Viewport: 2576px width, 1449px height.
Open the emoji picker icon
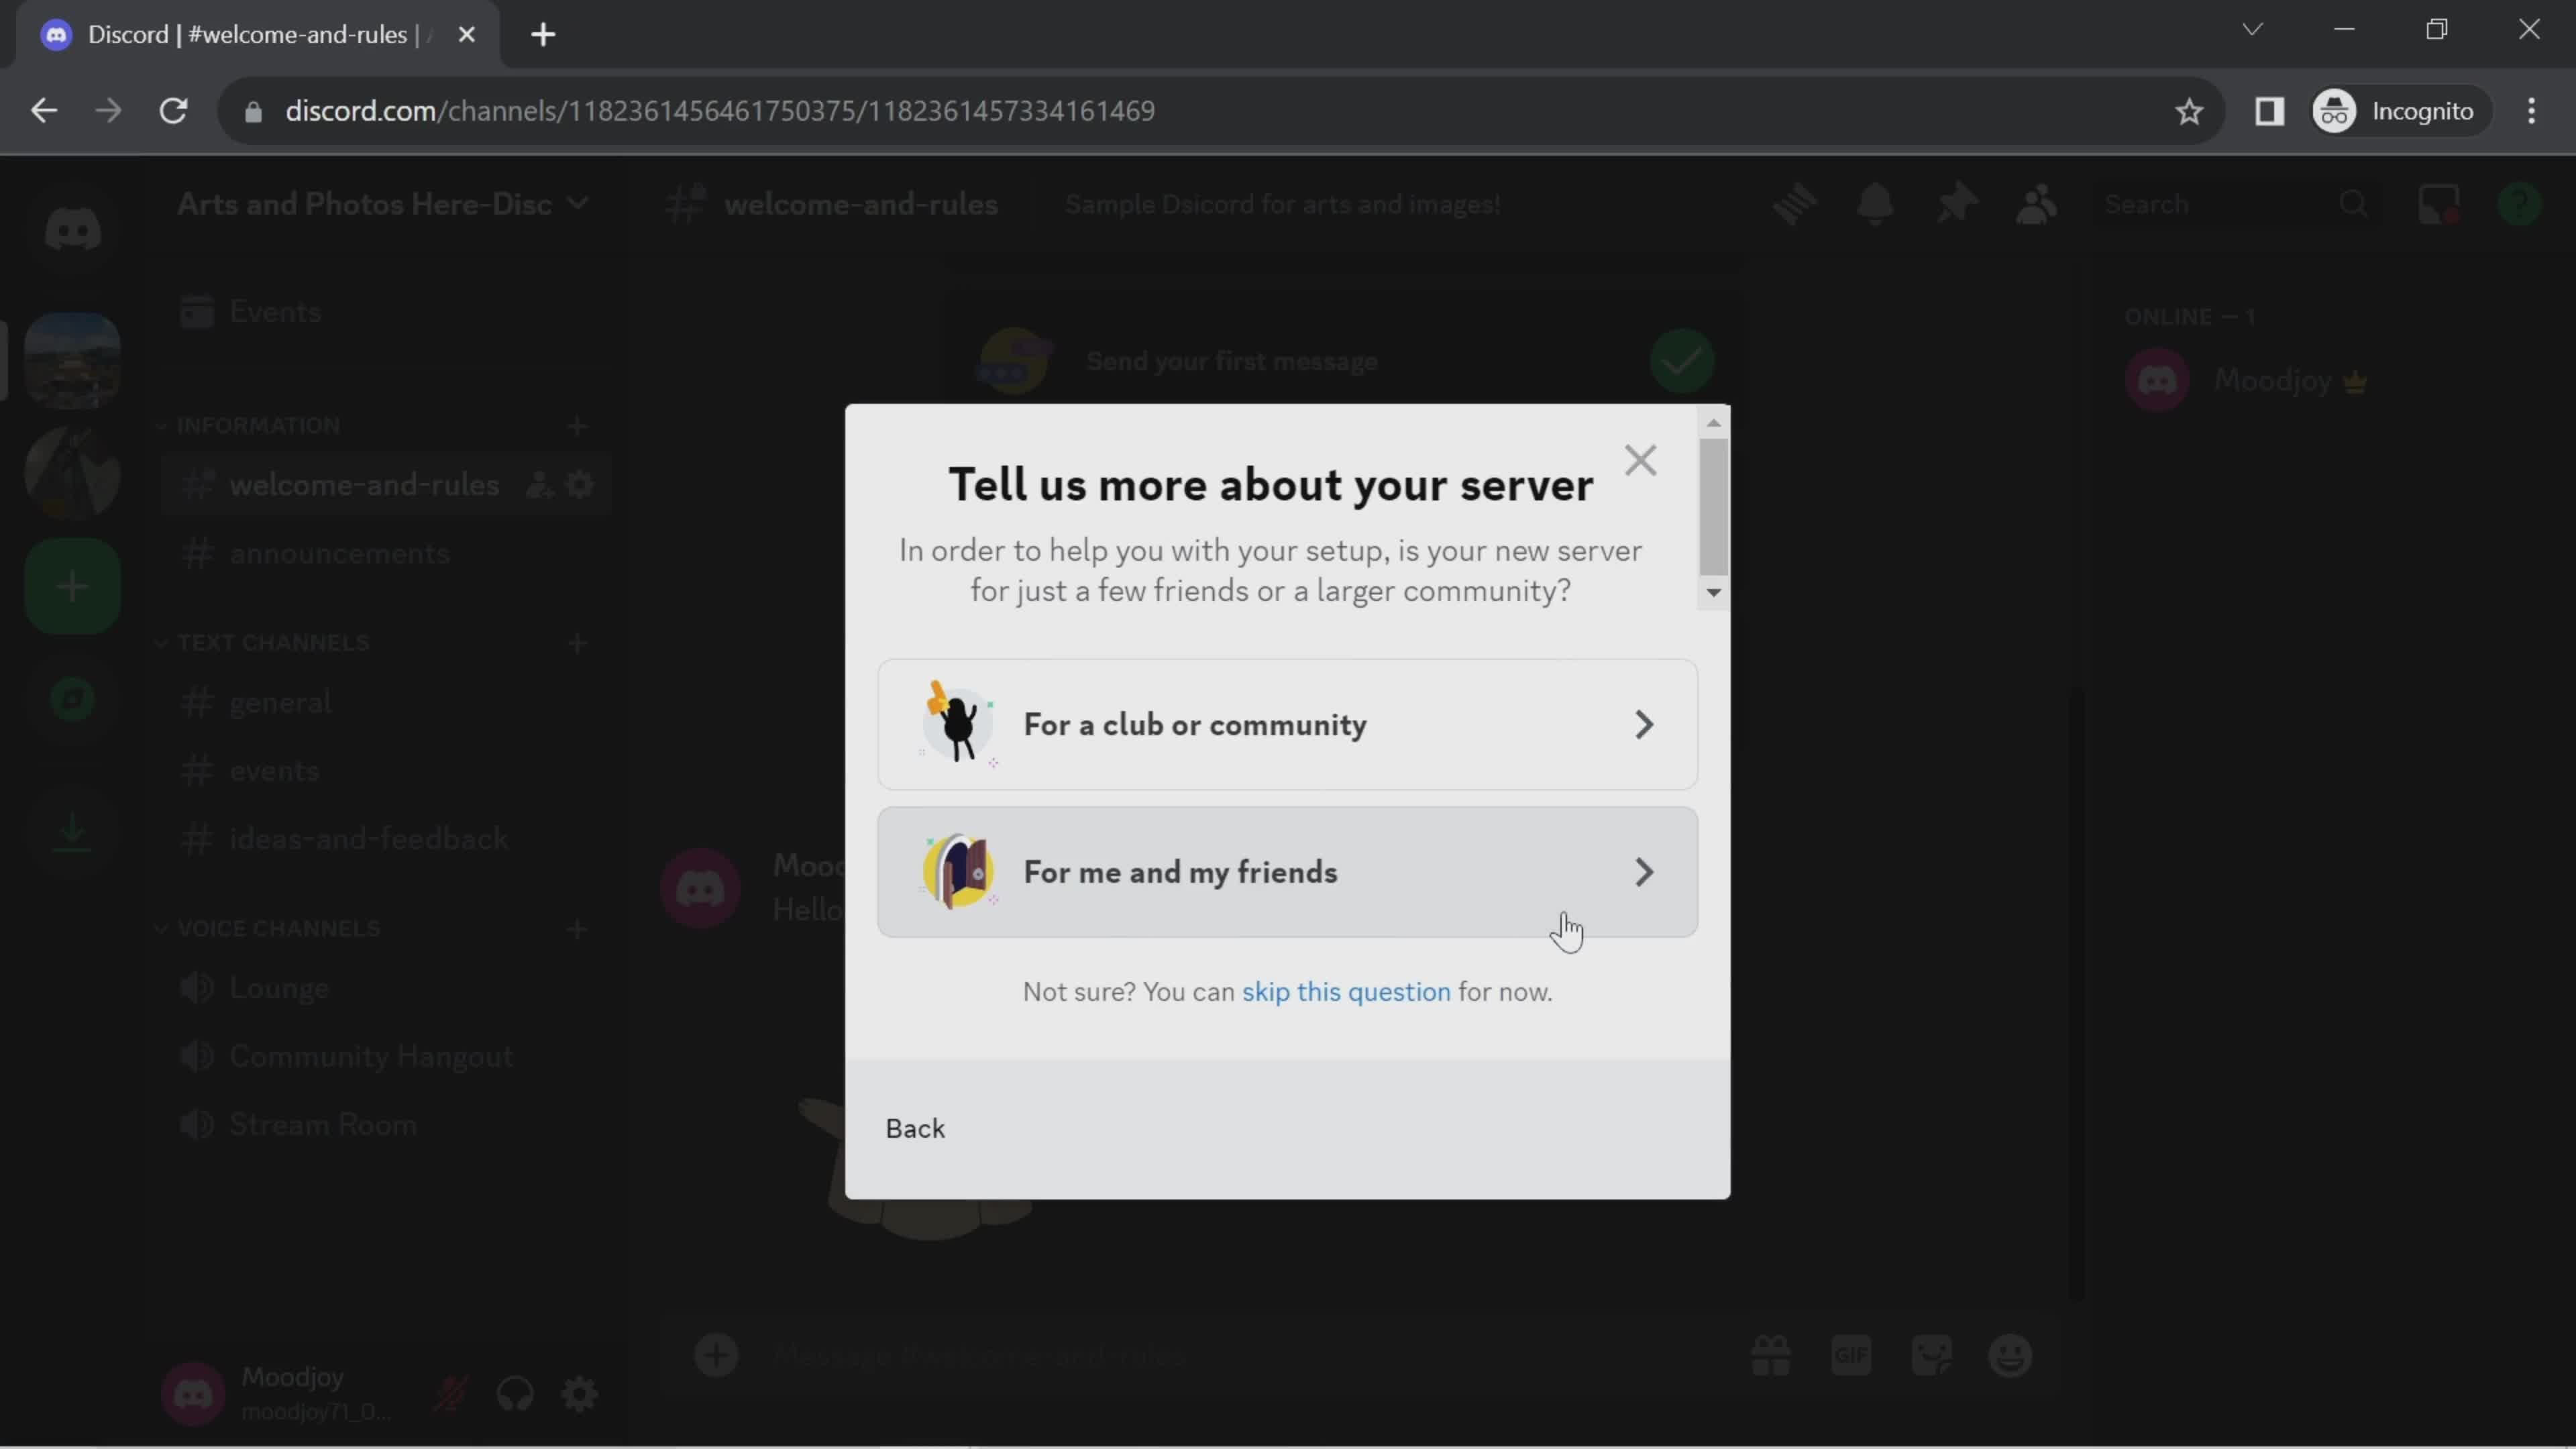coord(2011,1357)
